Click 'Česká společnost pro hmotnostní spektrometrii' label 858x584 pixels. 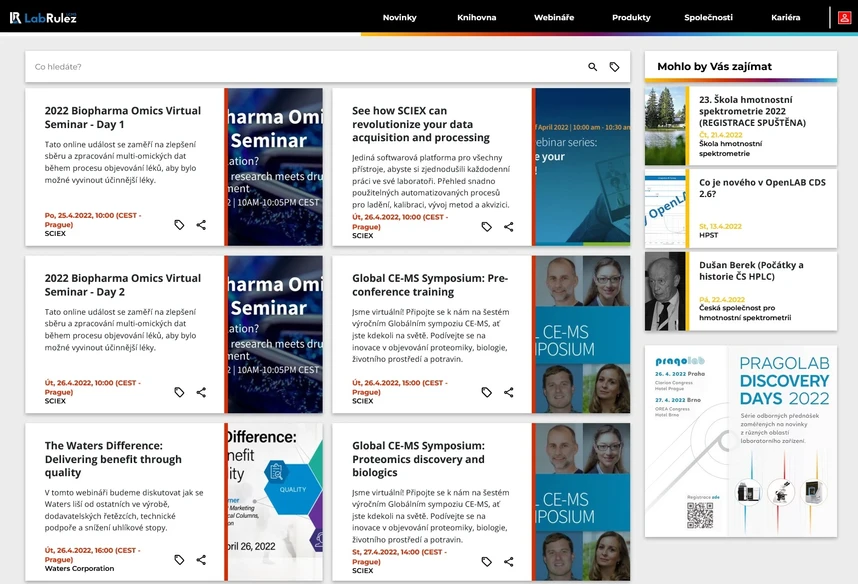pyautogui.click(x=745, y=313)
